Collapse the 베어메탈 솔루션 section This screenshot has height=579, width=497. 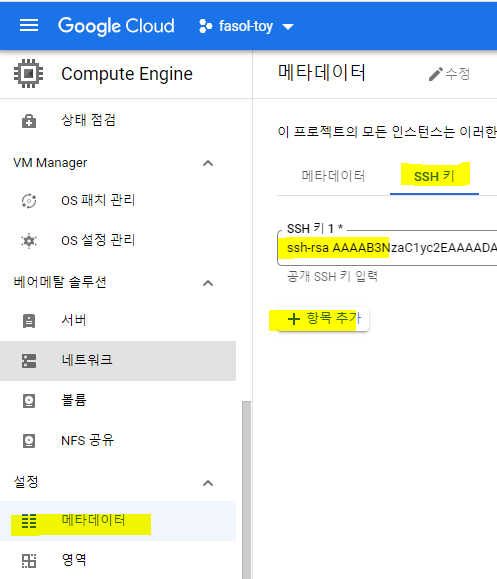click(x=208, y=283)
